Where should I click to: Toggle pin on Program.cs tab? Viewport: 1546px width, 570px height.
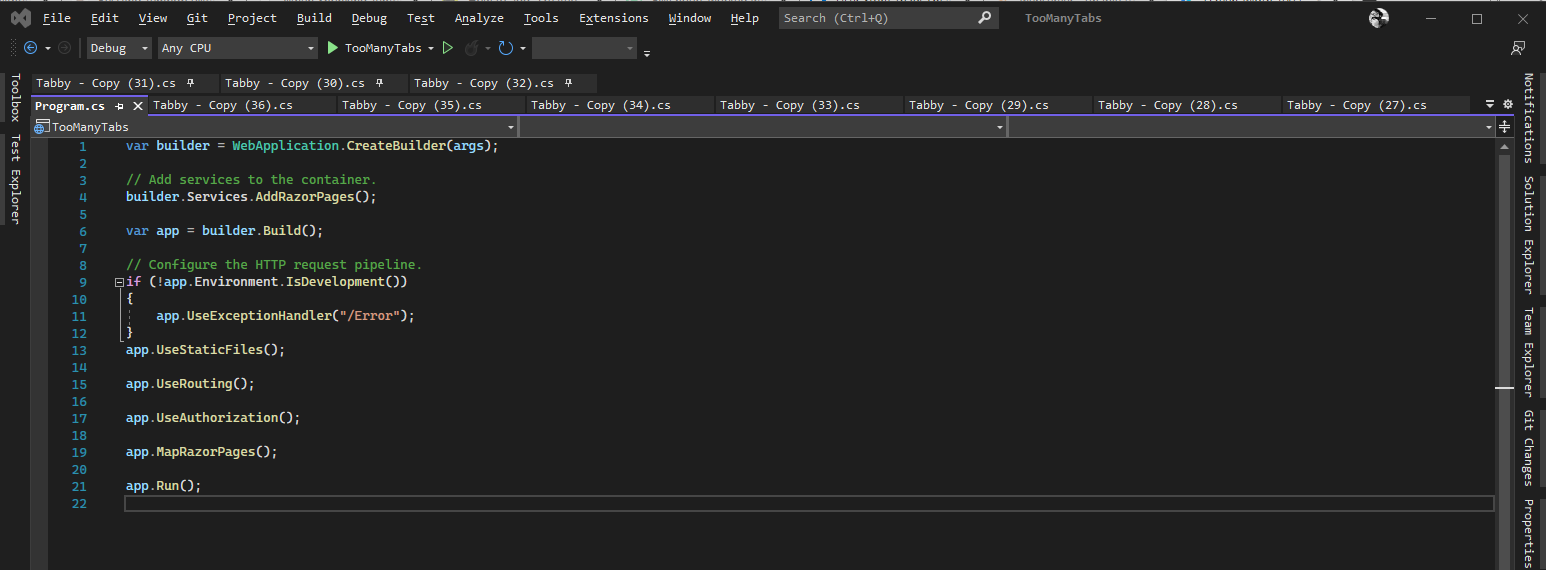[120, 106]
